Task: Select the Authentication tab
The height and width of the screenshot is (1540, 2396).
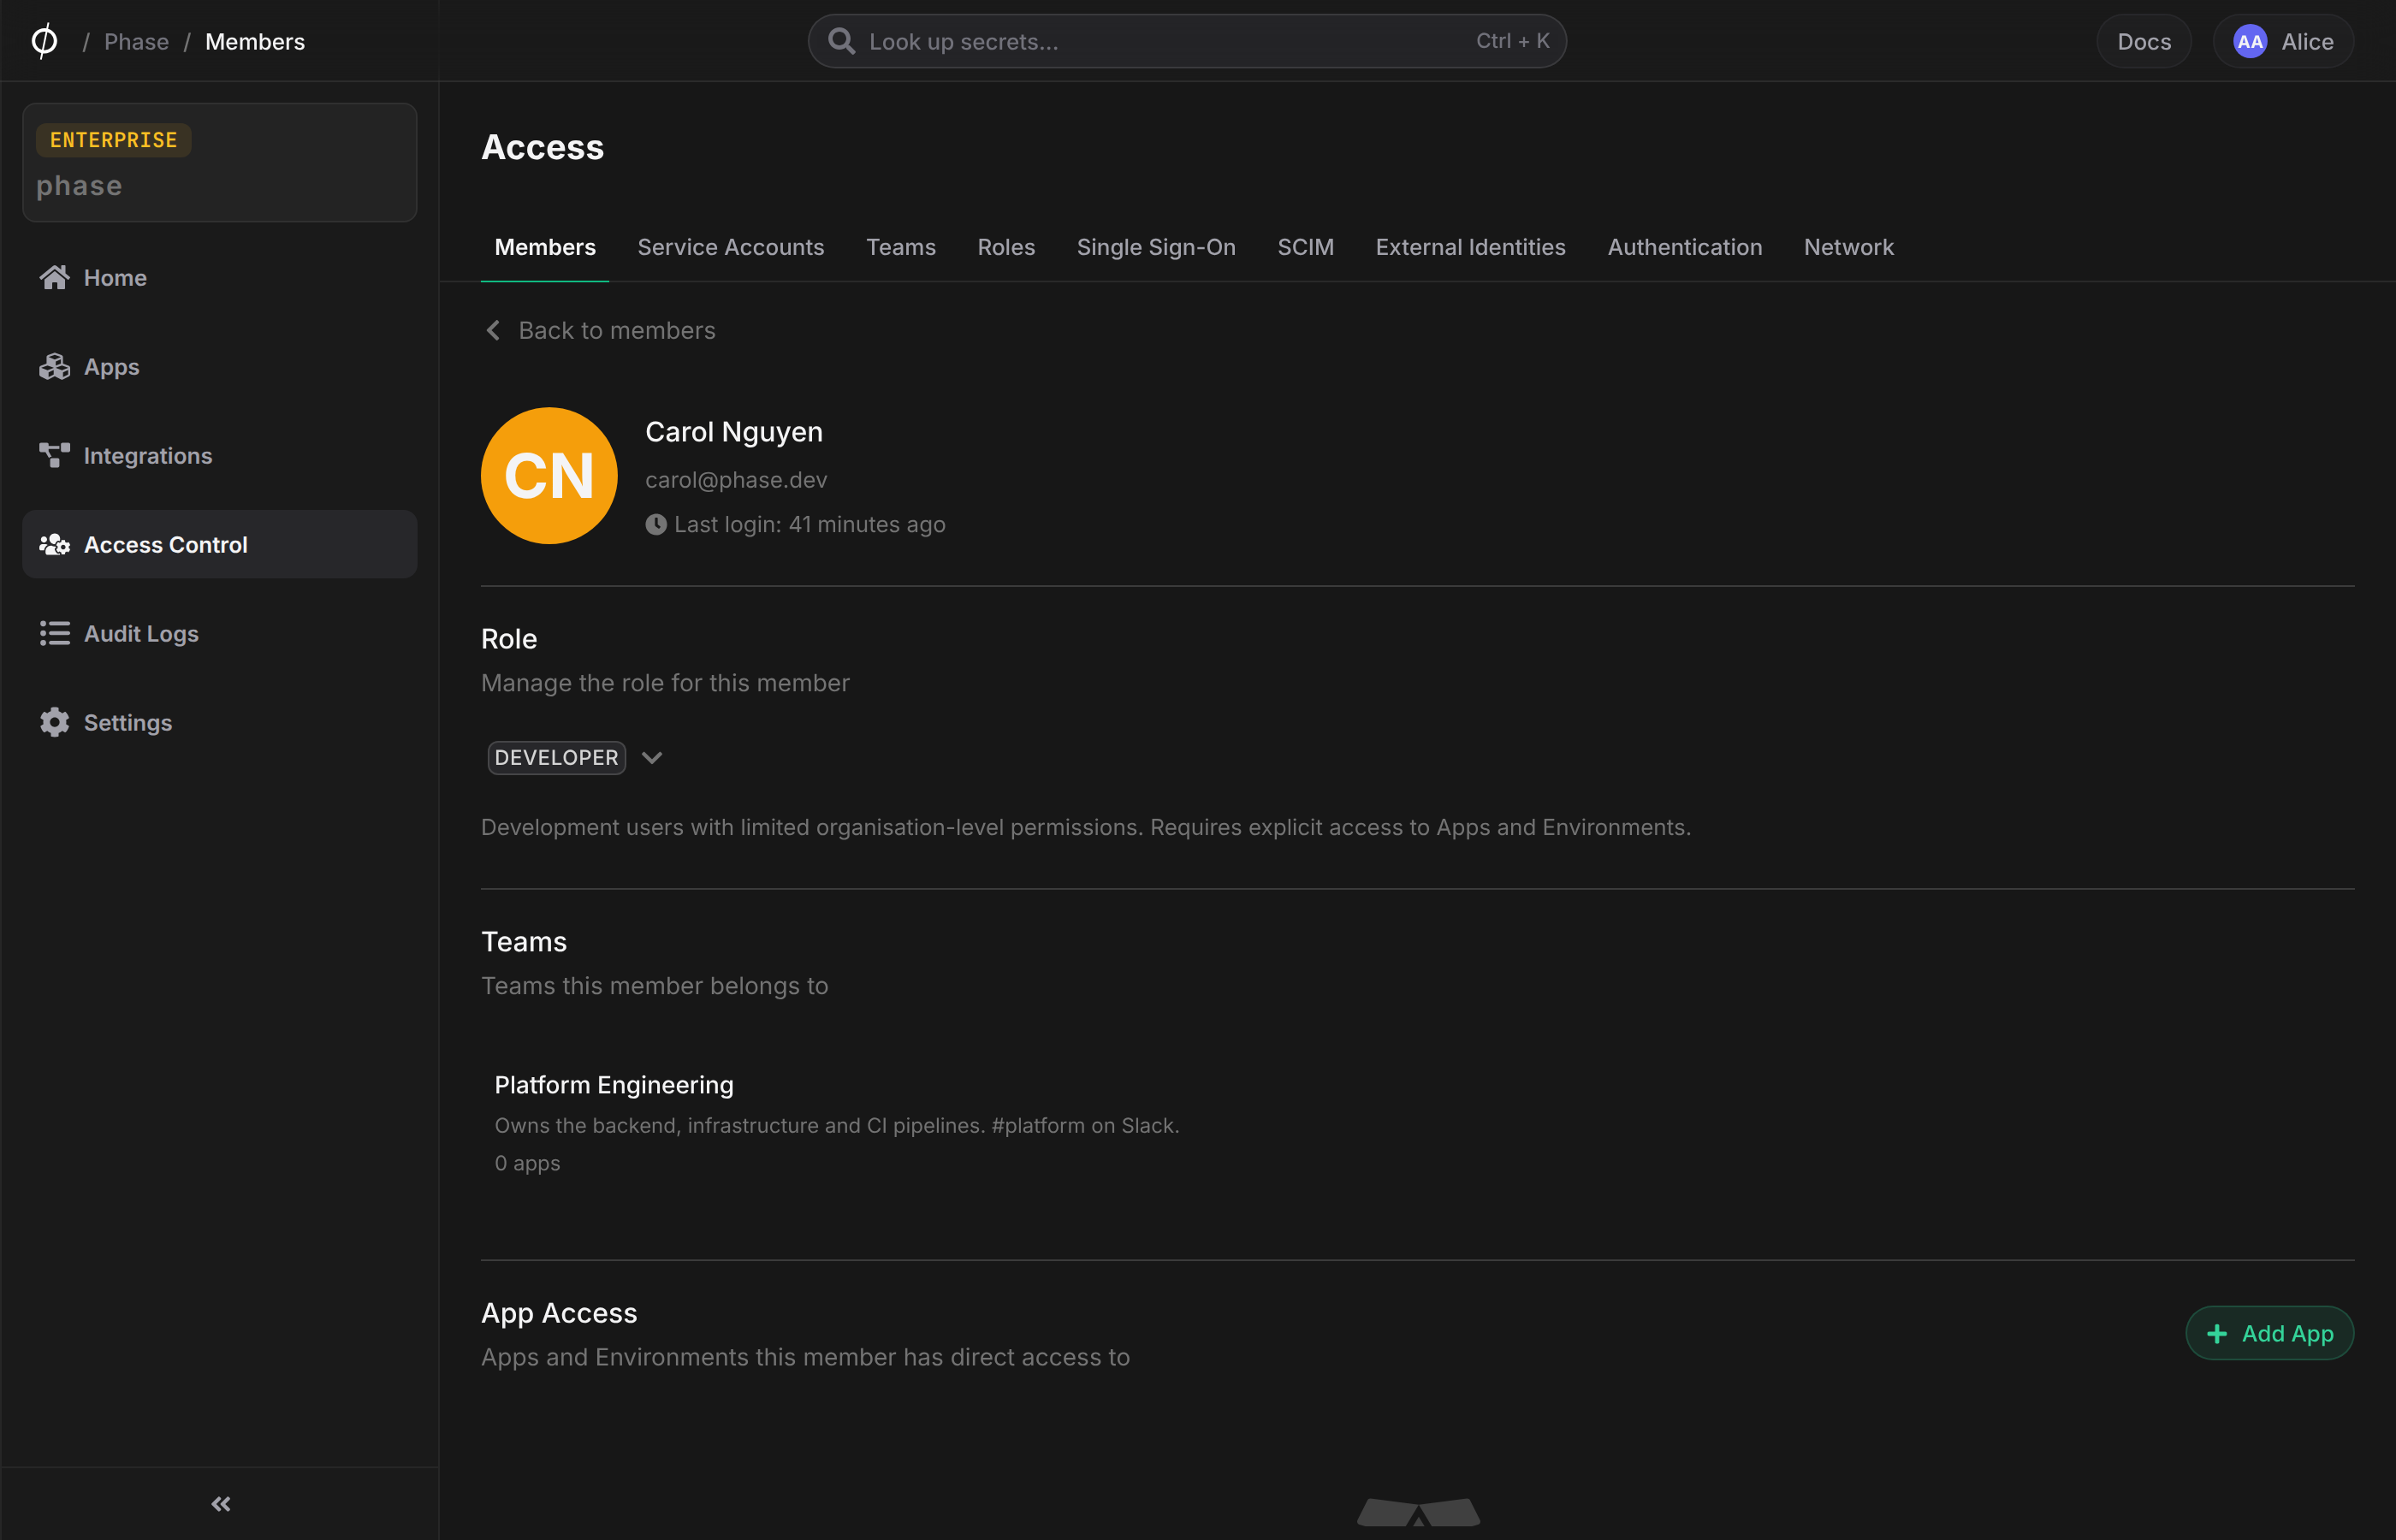Action: coord(1684,247)
